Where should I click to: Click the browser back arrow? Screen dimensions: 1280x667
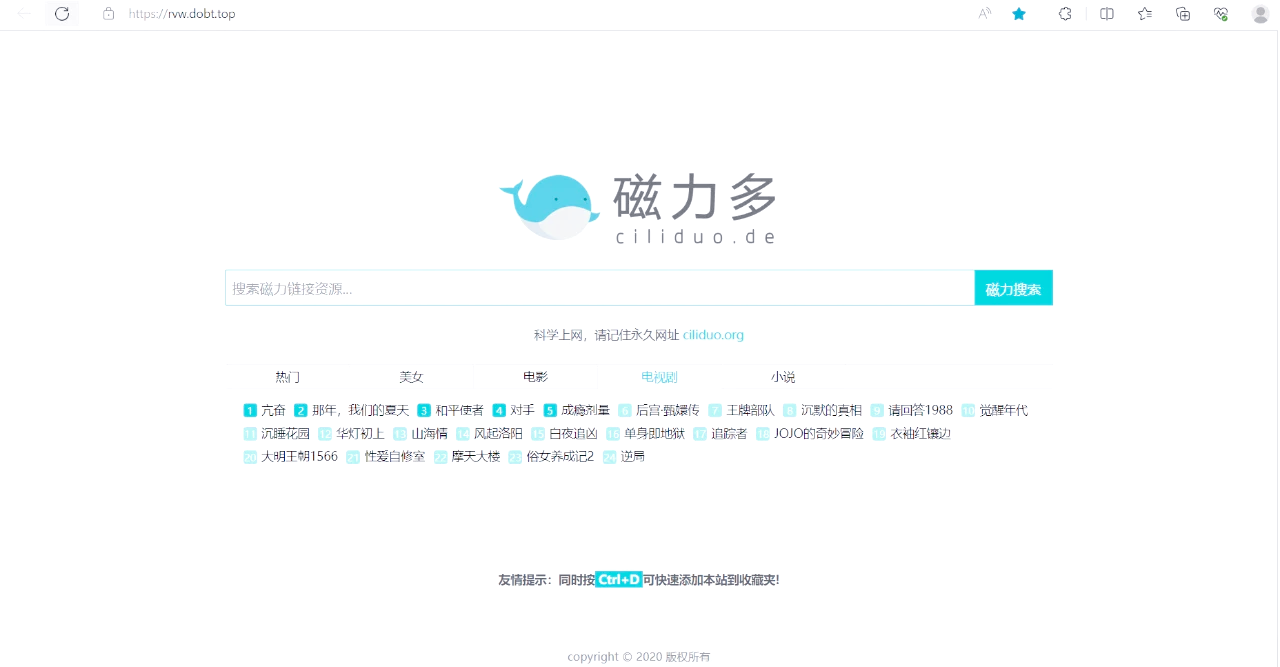[x=24, y=14]
